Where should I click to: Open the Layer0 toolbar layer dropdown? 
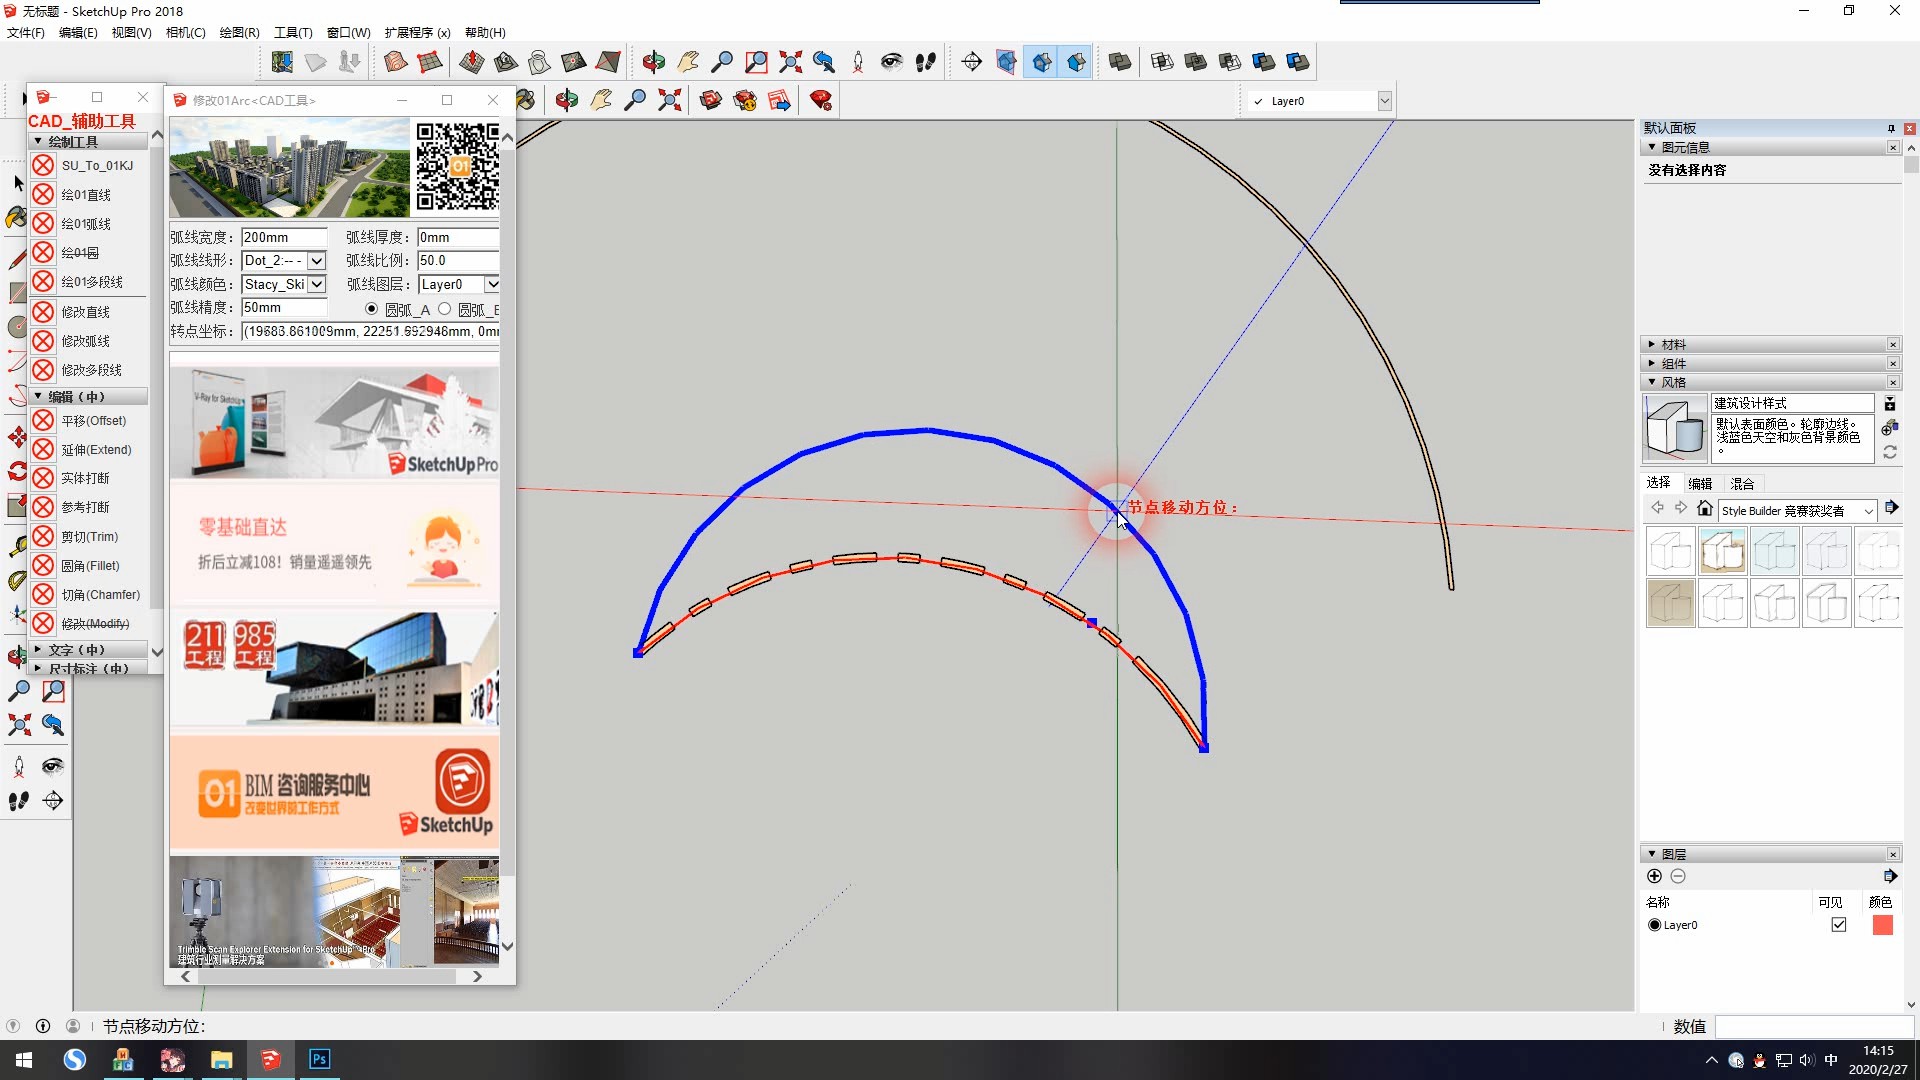[1385, 101]
